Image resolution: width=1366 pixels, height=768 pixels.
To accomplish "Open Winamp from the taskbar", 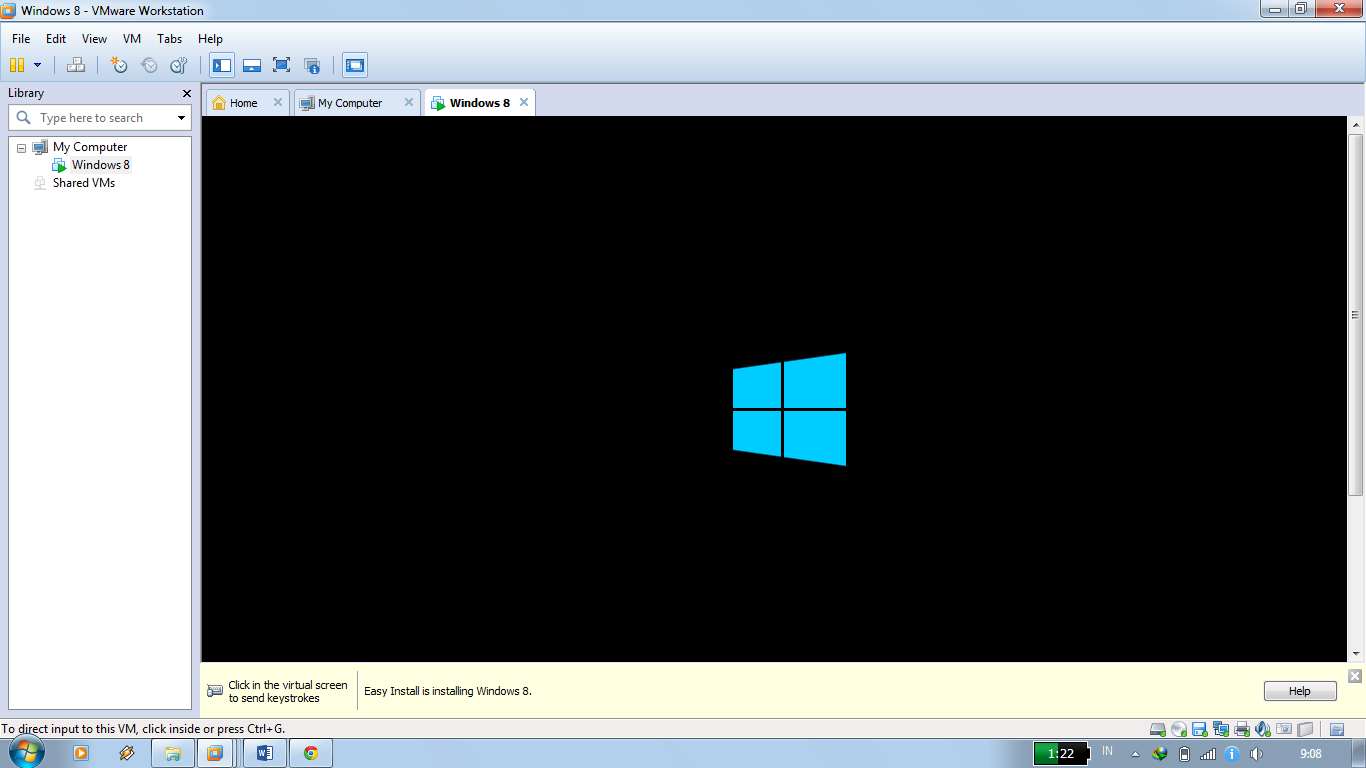I will pyautogui.click(x=126, y=753).
